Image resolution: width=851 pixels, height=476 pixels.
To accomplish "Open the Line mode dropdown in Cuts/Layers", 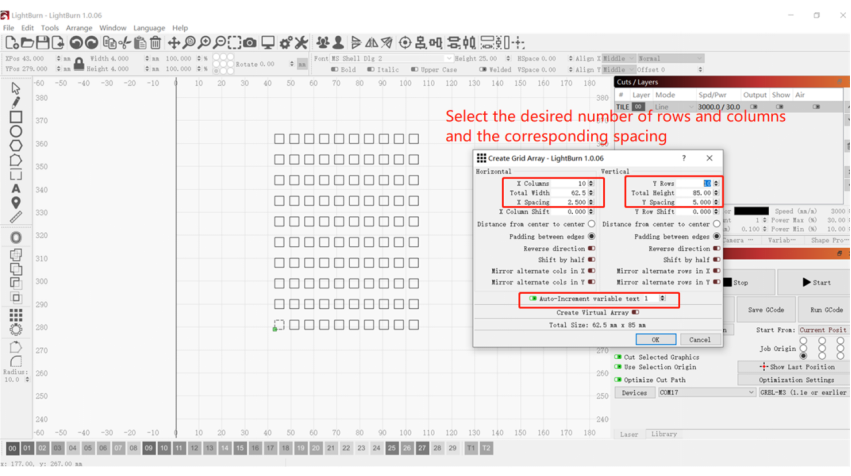I will tap(674, 107).
